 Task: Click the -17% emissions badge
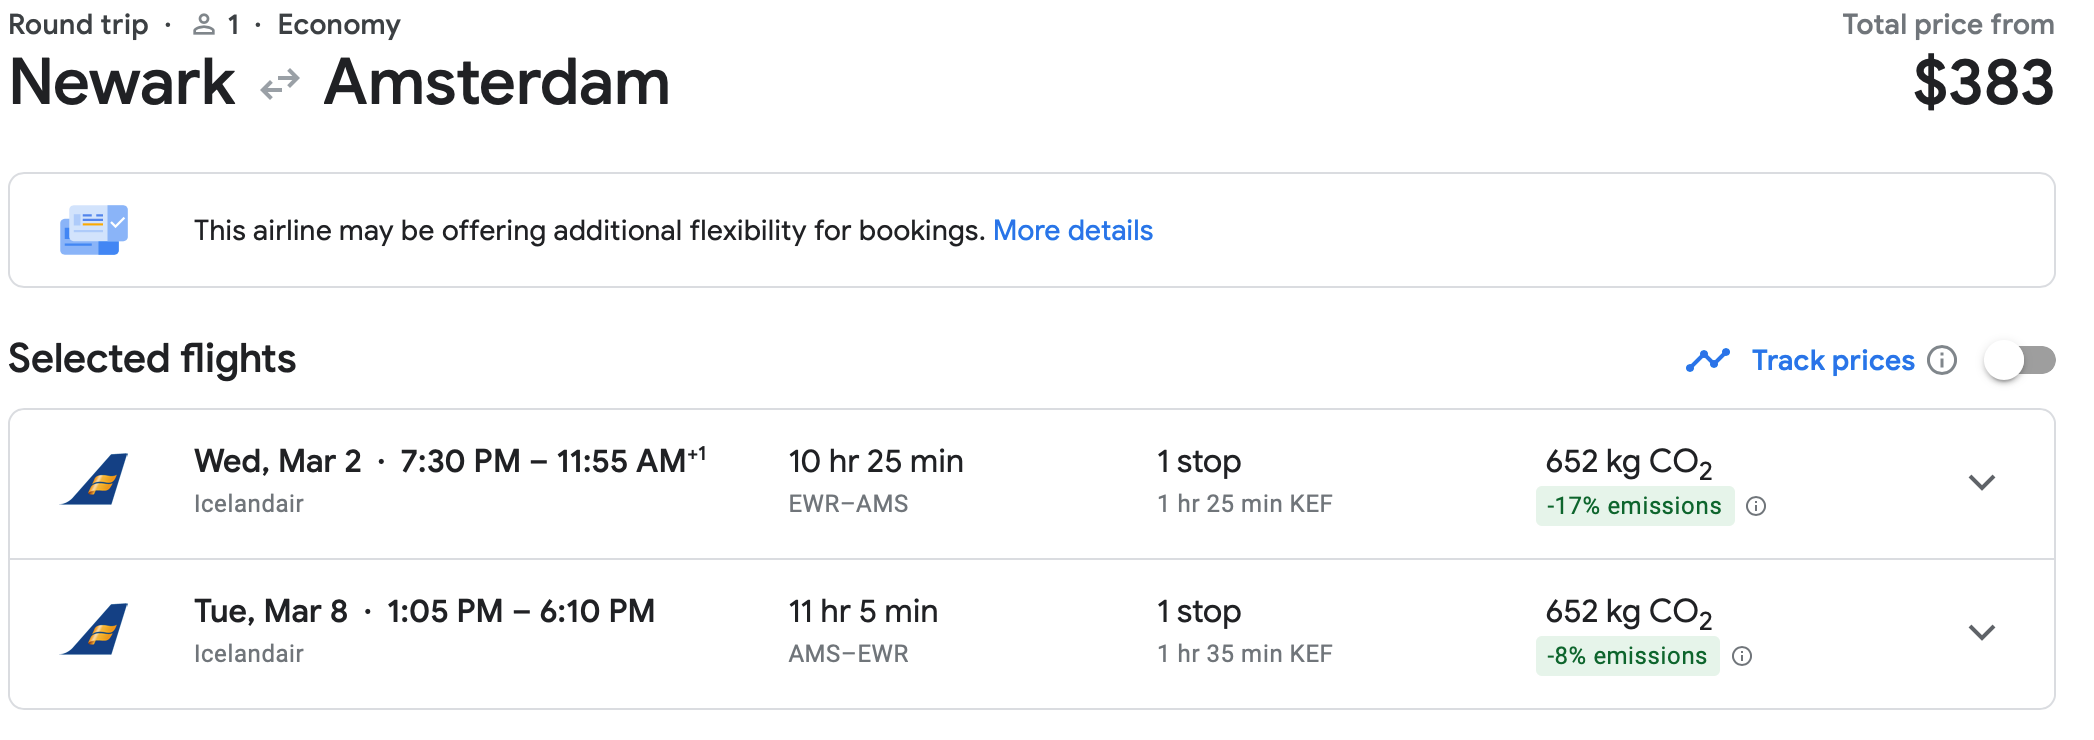coord(1634,506)
